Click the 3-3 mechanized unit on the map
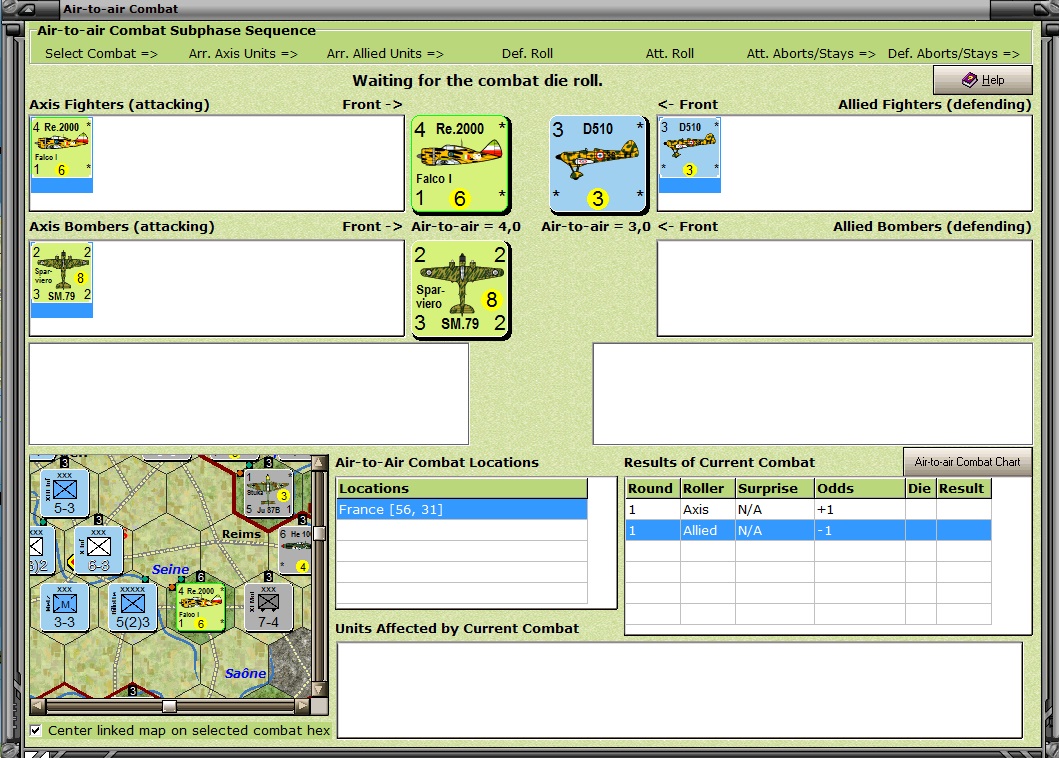The height and width of the screenshot is (758, 1059). coord(64,607)
